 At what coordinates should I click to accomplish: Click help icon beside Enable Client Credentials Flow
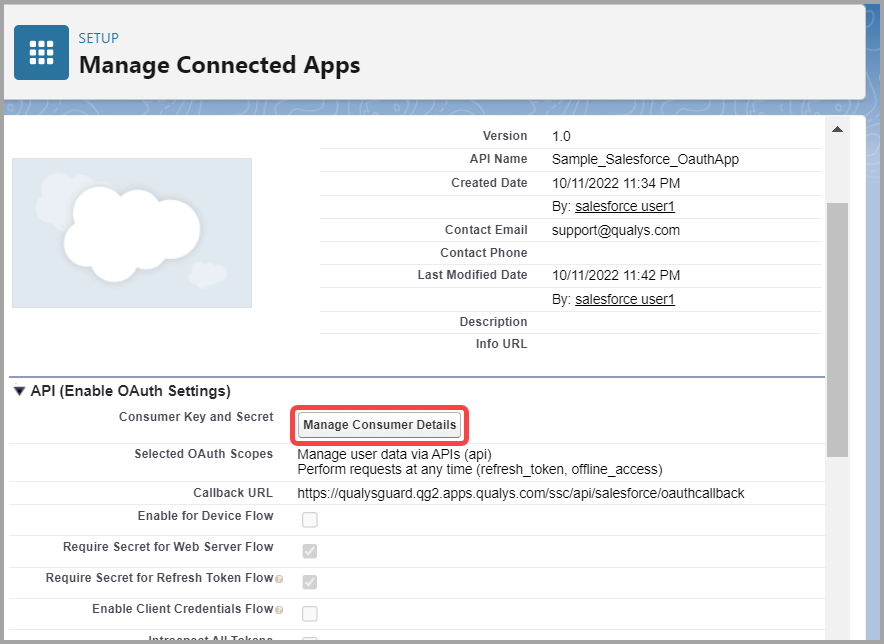tap(279, 610)
